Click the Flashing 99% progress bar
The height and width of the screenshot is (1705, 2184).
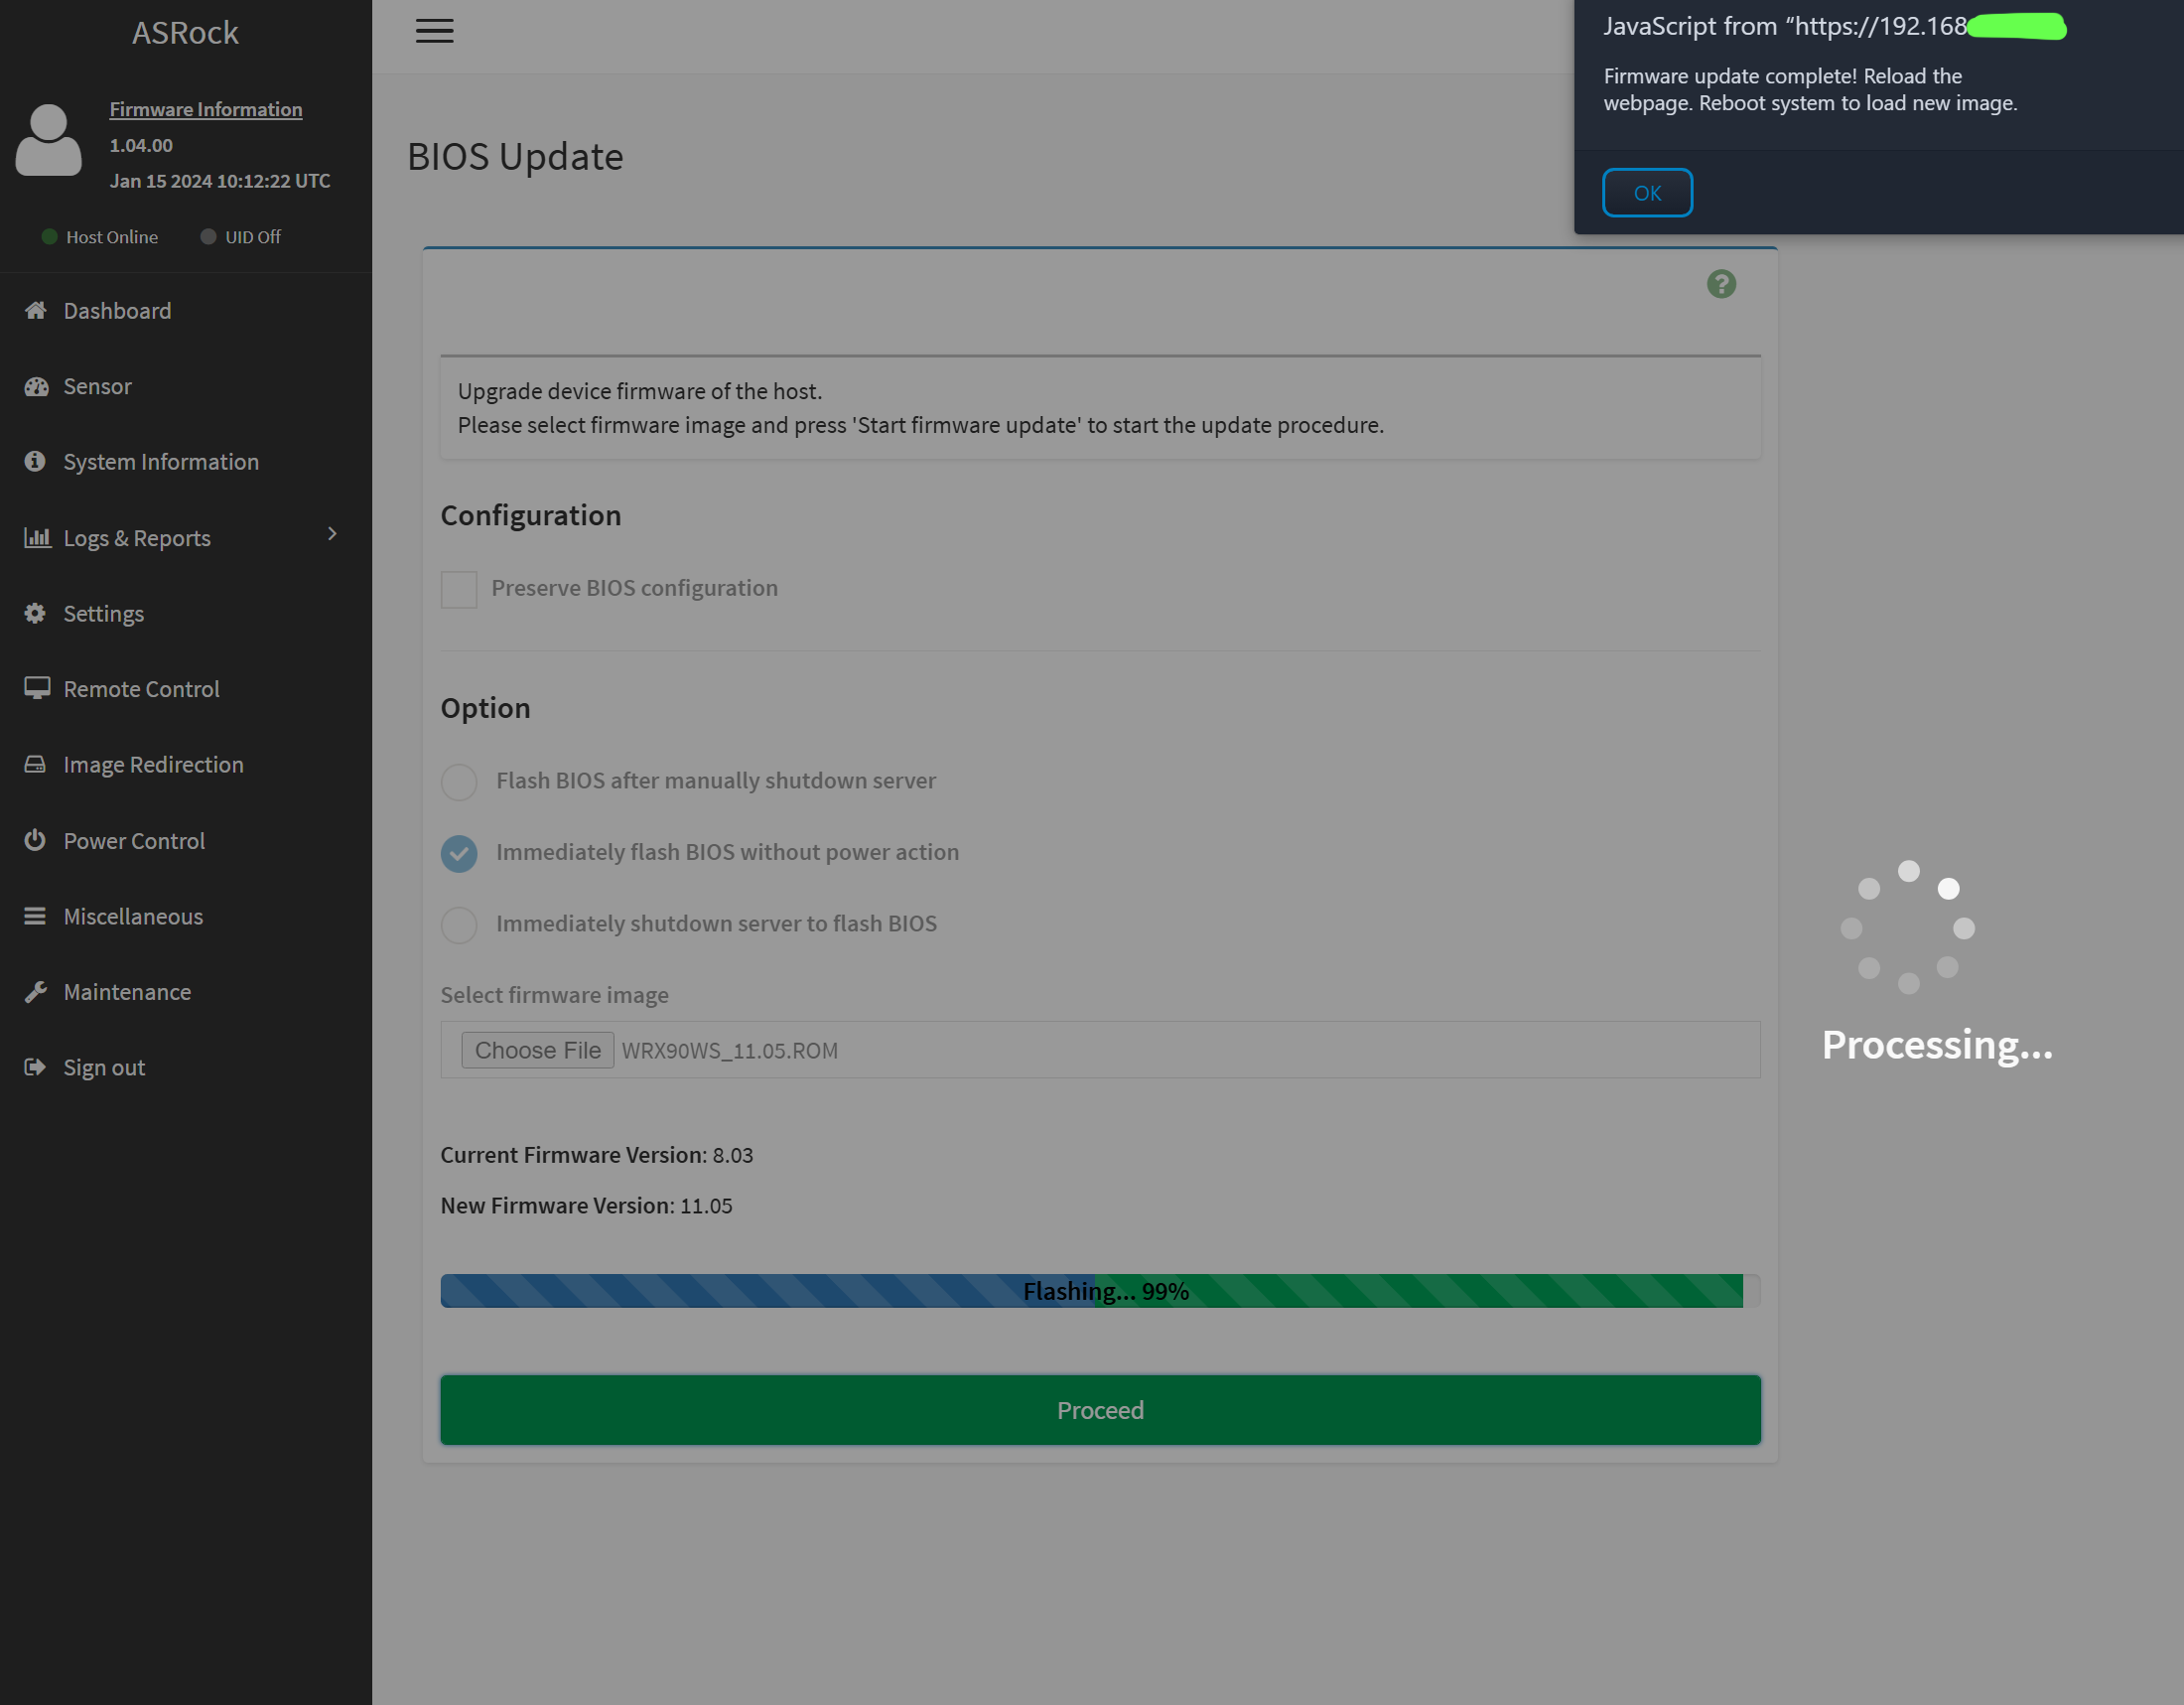click(x=1100, y=1291)
